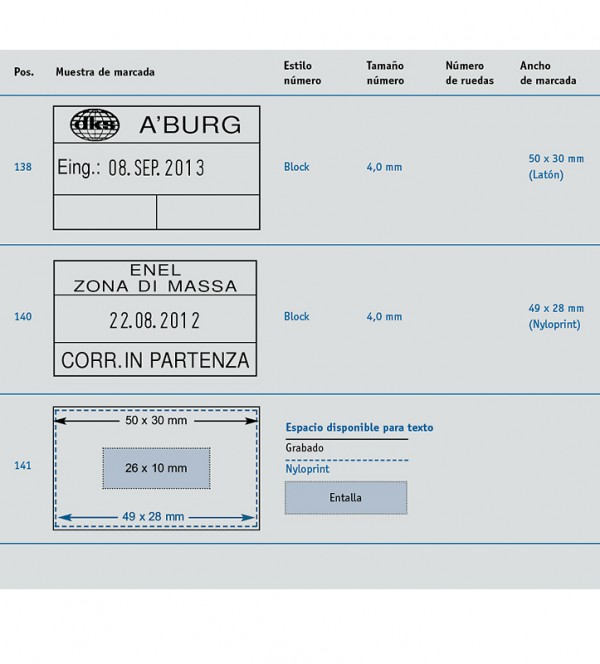Click the '(Nyloprint)' material label

pos(554,324)
